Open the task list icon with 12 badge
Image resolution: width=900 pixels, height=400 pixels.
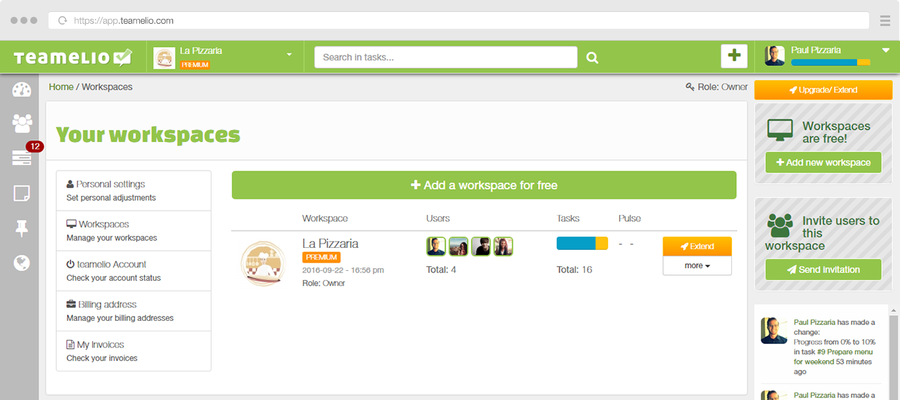[22, 158]
